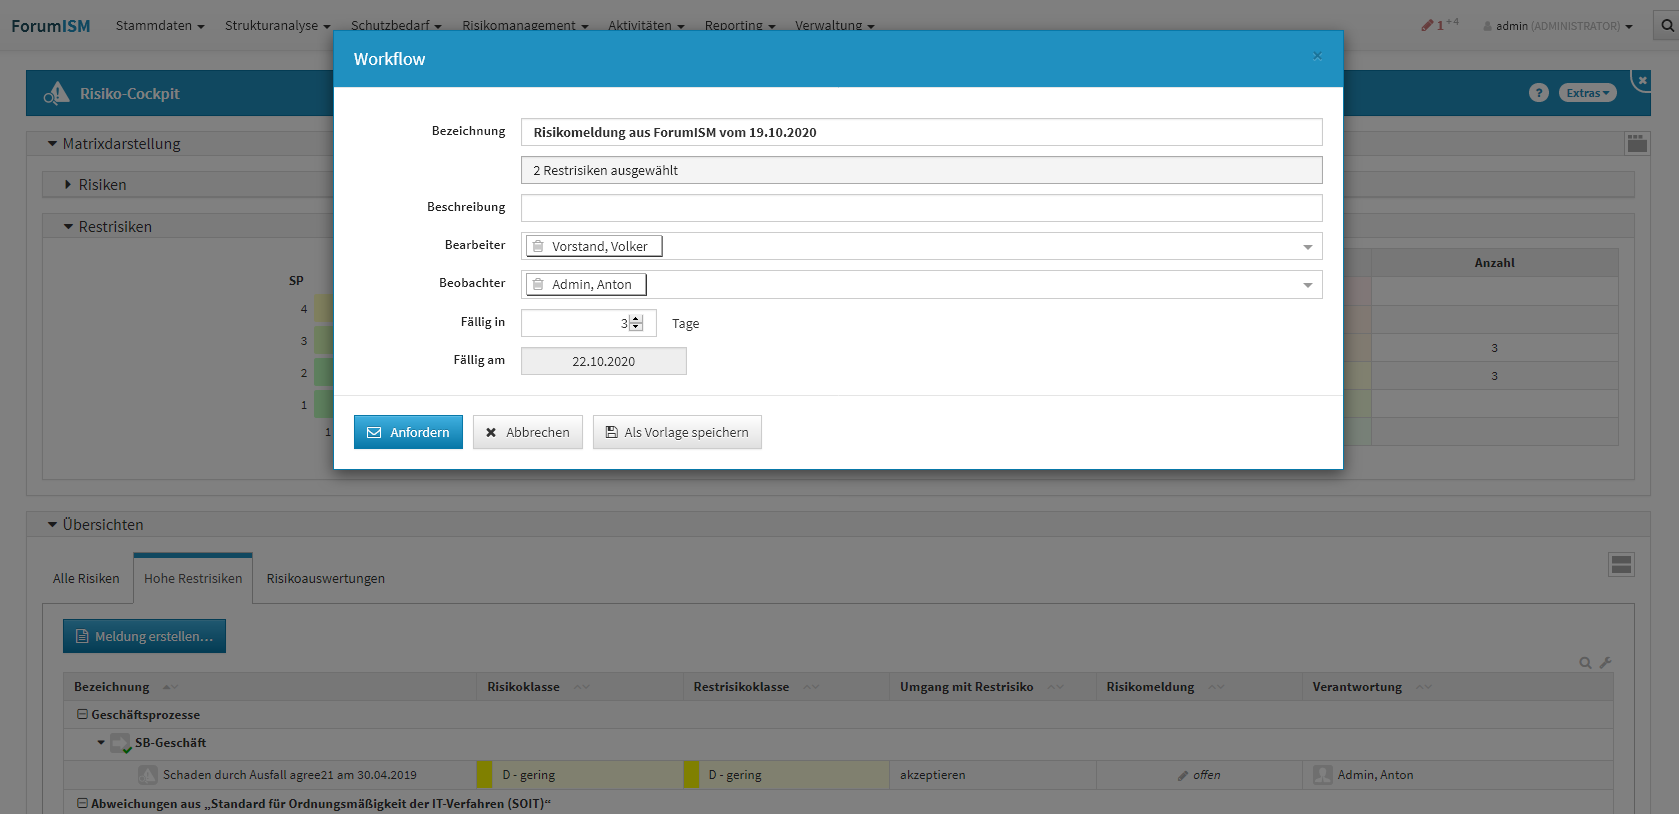Open the help question mark icon

[x=1538, y=93]
